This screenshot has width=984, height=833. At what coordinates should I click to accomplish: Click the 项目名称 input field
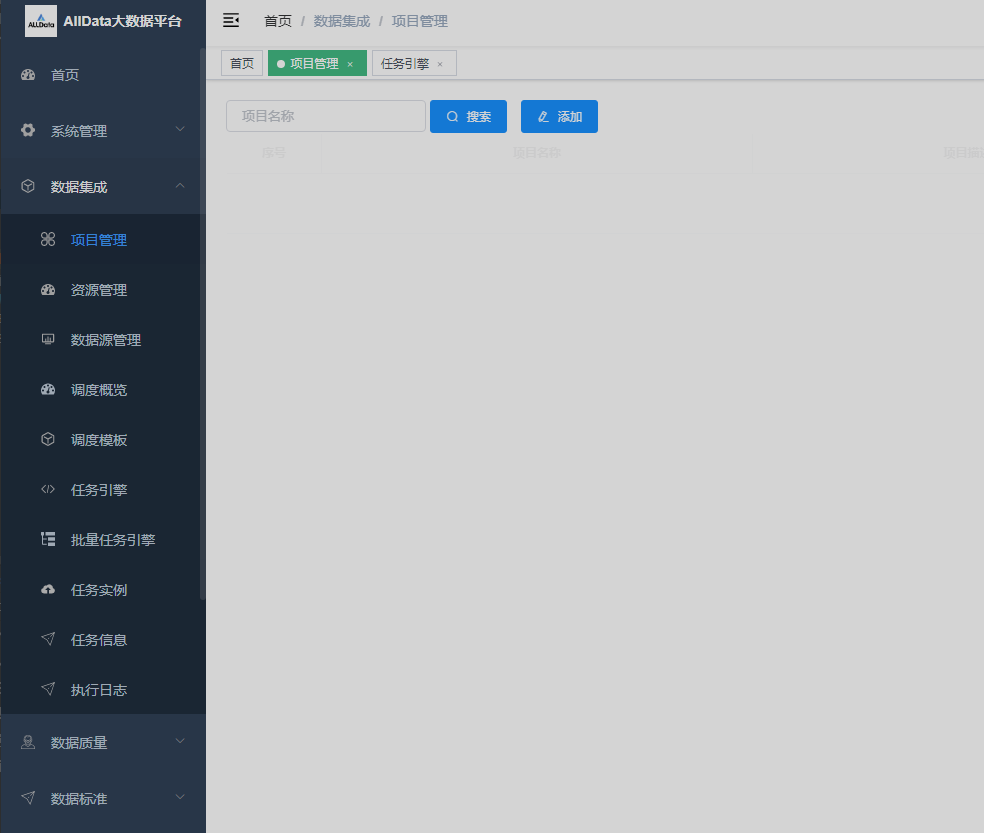[326, 116]
